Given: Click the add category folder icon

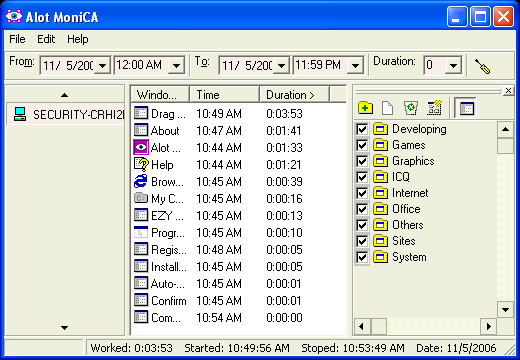Looking at the screenshot, I should point(365,108).
